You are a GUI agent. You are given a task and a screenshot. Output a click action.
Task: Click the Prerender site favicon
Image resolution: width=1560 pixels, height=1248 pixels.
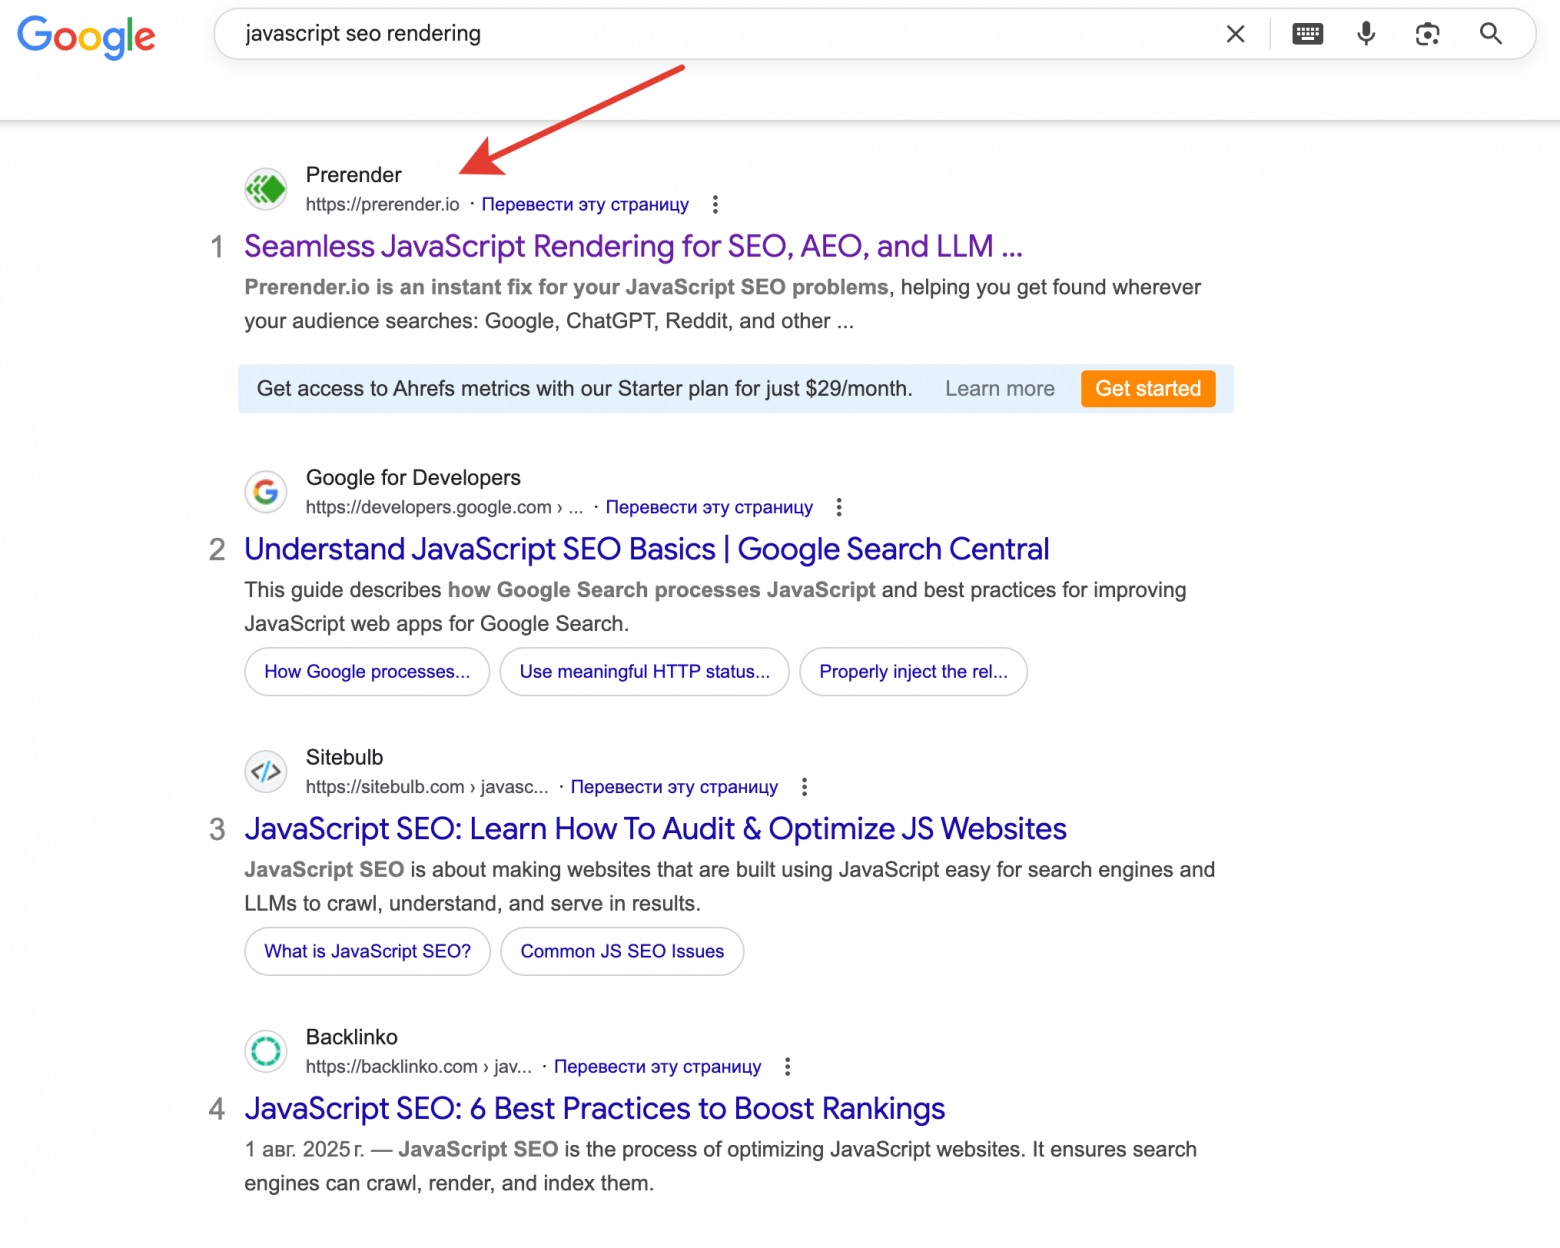click(265, 188)
